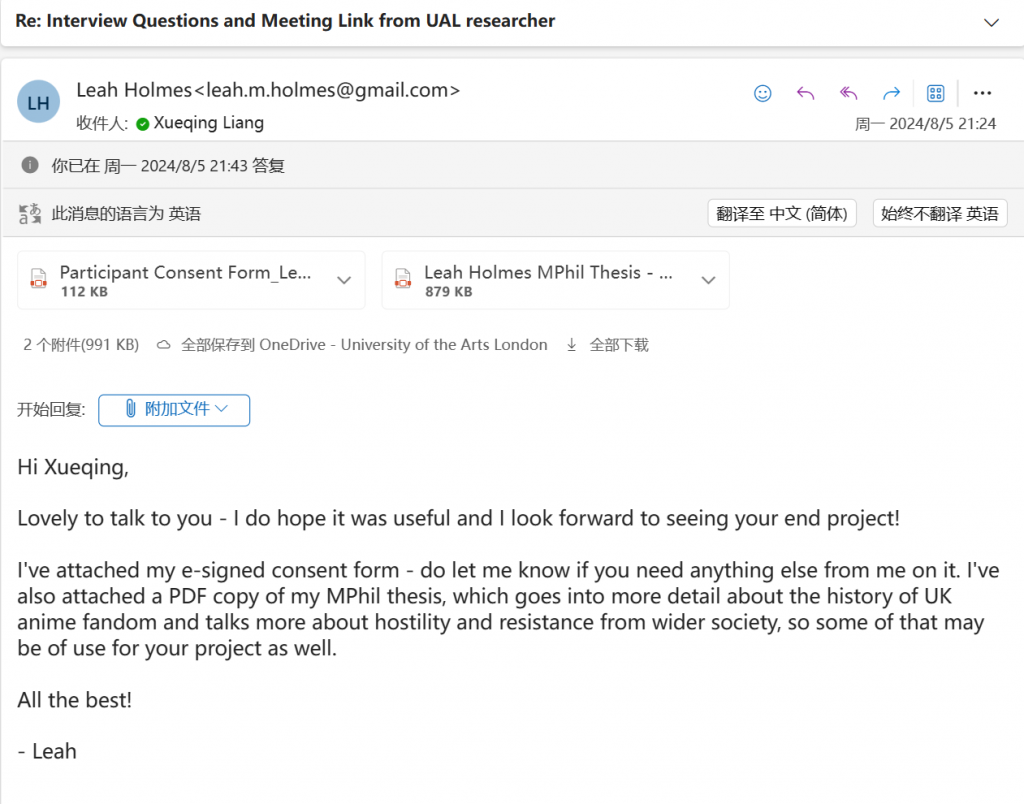Screen dimensions: 1024x804
Task: Collapse the email subject header chevron
Action: click(991, 23)
